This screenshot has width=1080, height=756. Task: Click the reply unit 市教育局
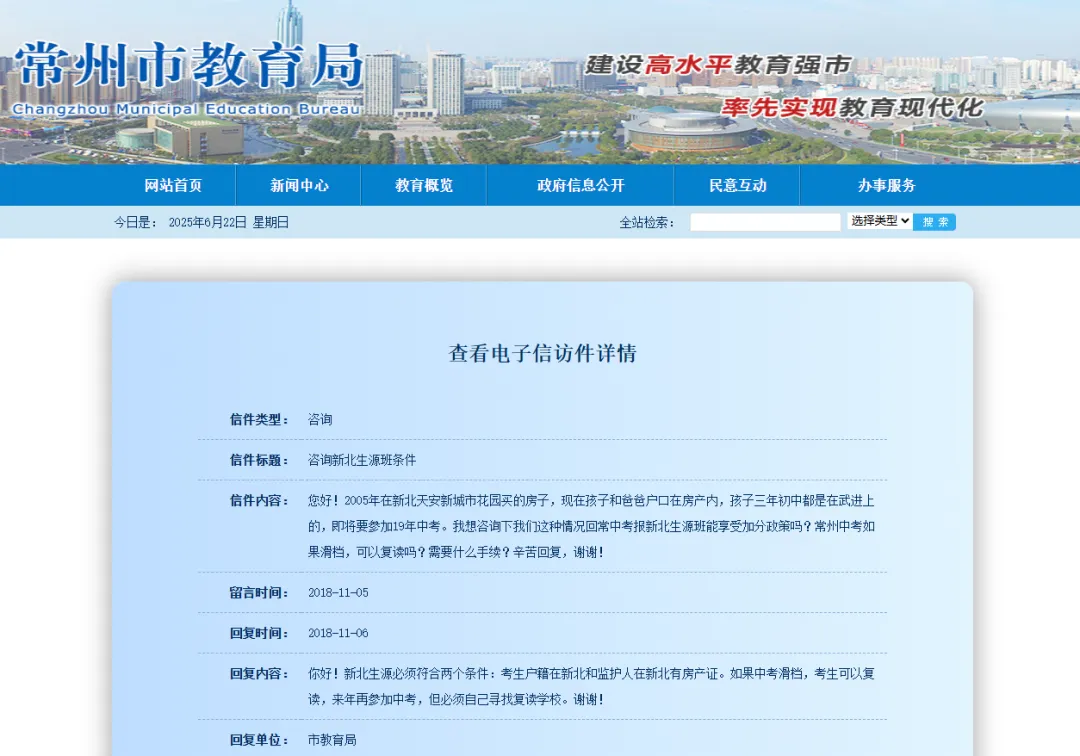coord(332,740)
